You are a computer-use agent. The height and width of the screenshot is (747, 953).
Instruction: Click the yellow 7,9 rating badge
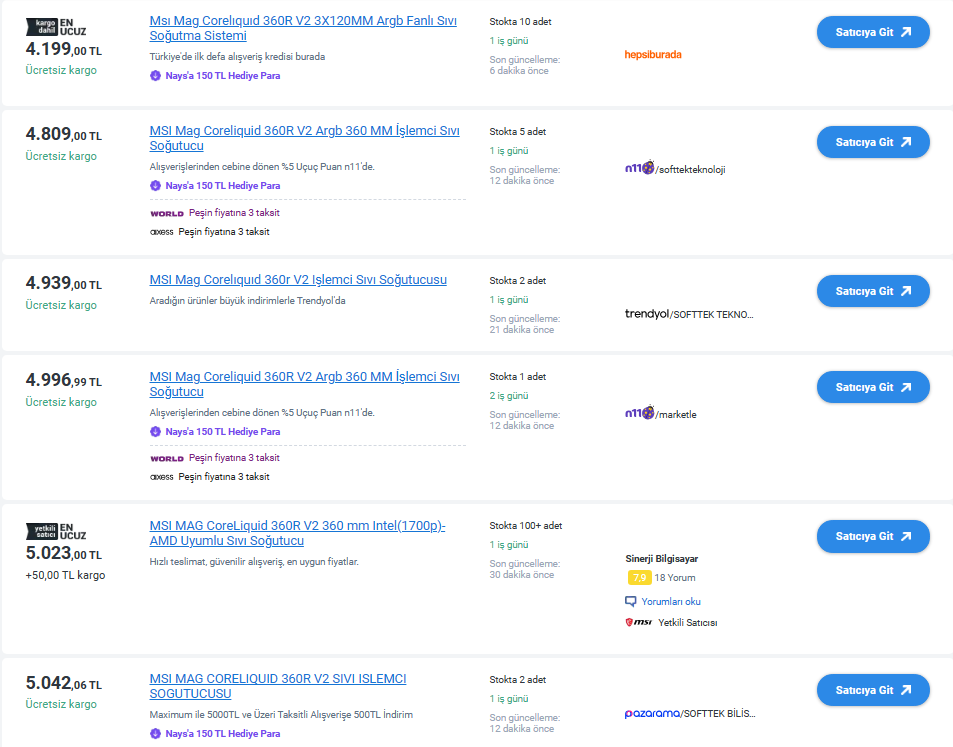(x=638, y=577)
